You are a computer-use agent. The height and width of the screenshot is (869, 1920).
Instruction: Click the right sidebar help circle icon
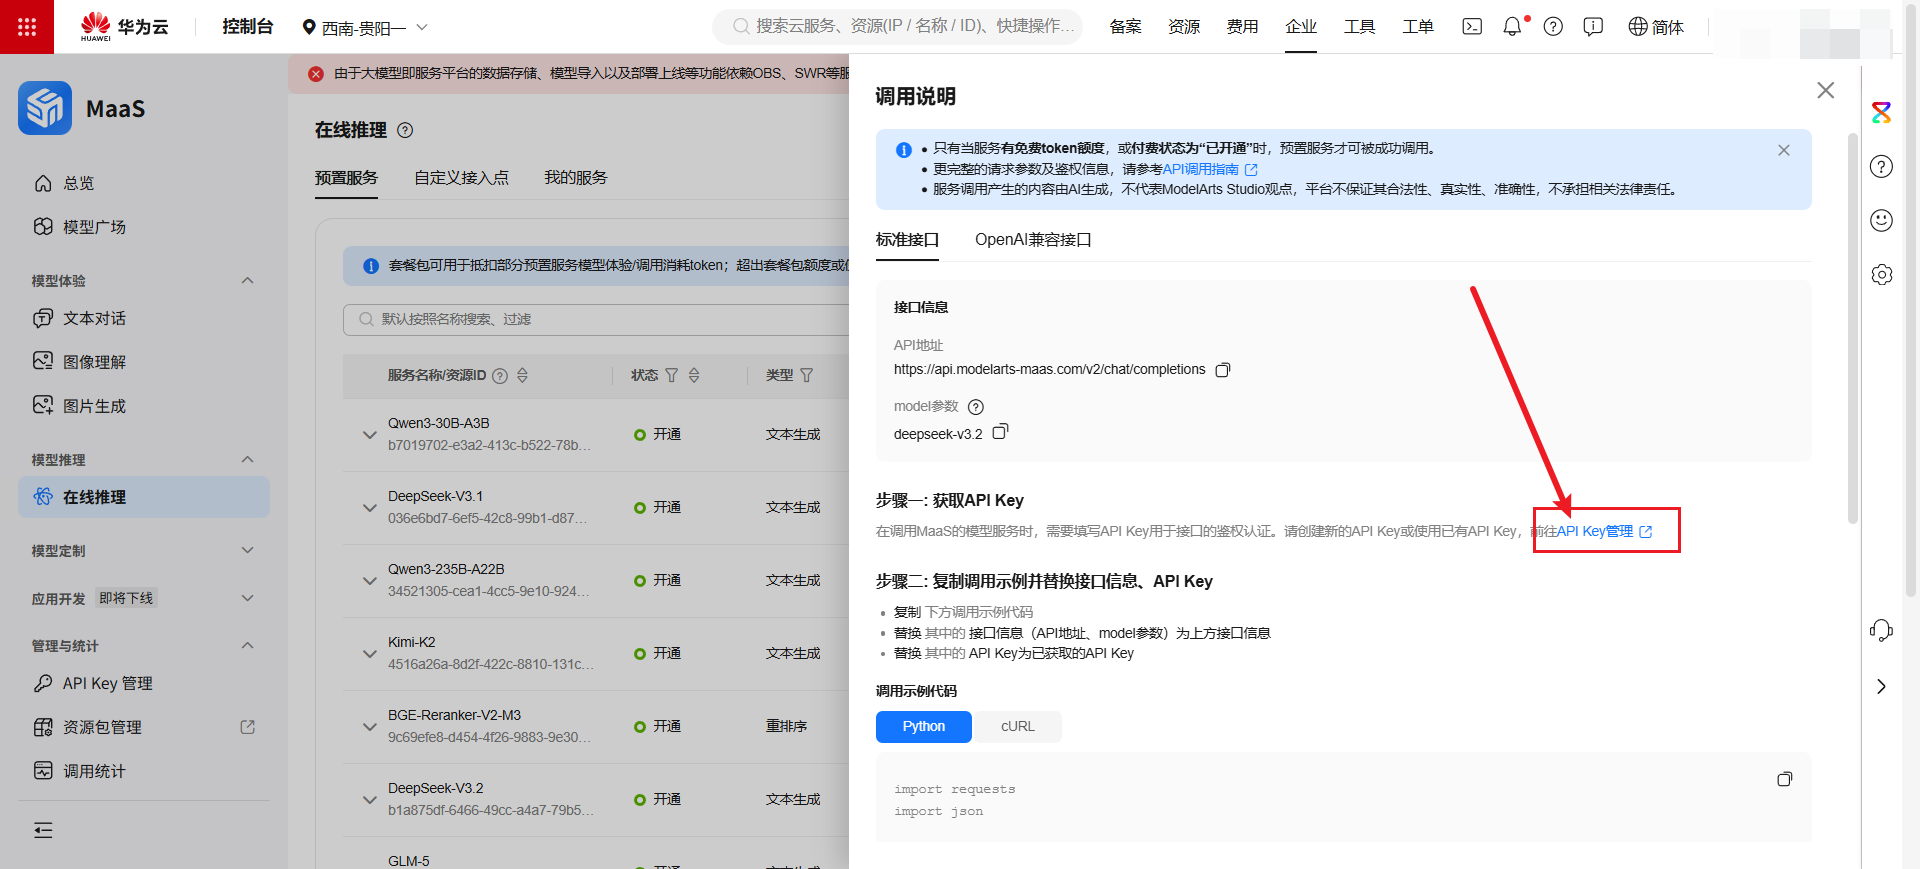(x=1881, y=166)
